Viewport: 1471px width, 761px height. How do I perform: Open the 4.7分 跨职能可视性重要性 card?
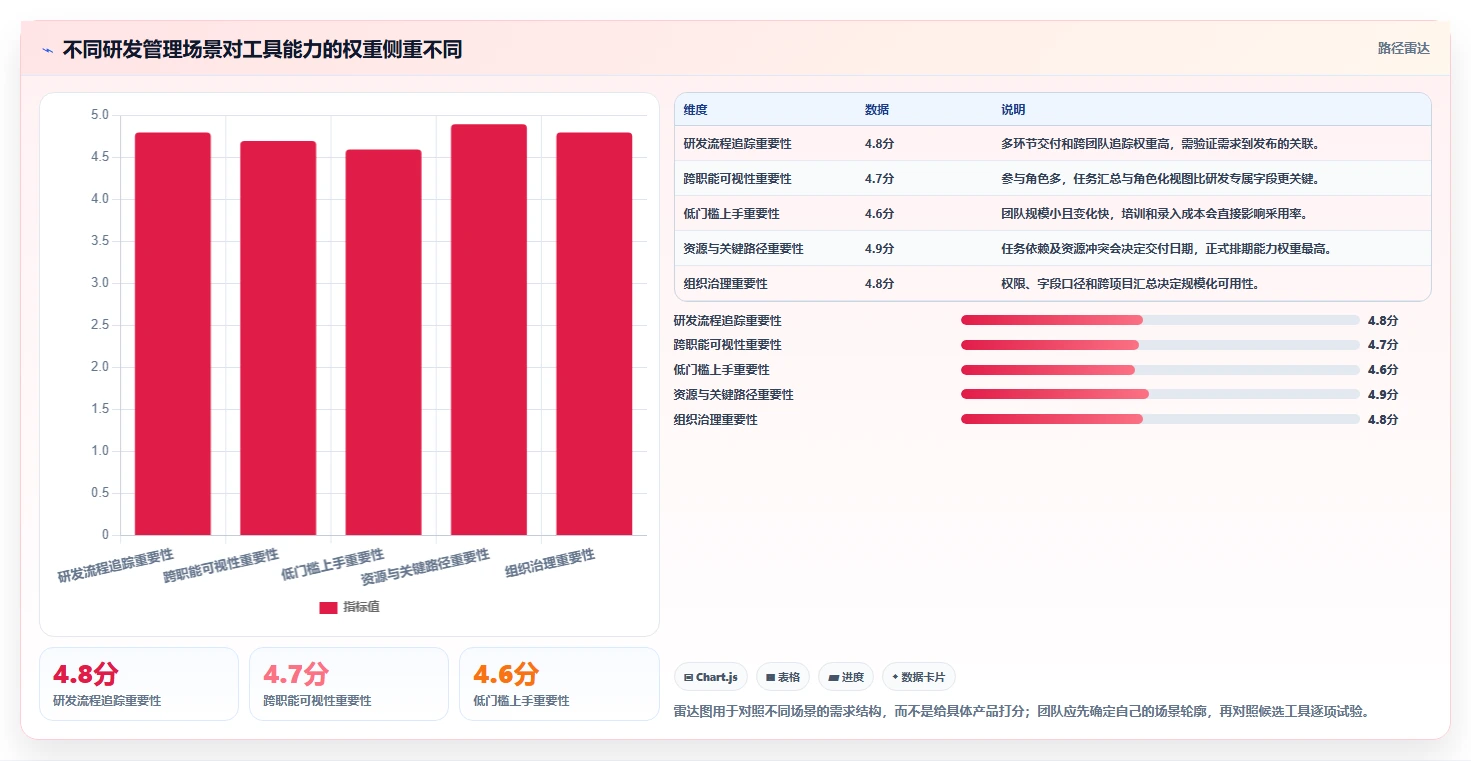coord(349,684)
